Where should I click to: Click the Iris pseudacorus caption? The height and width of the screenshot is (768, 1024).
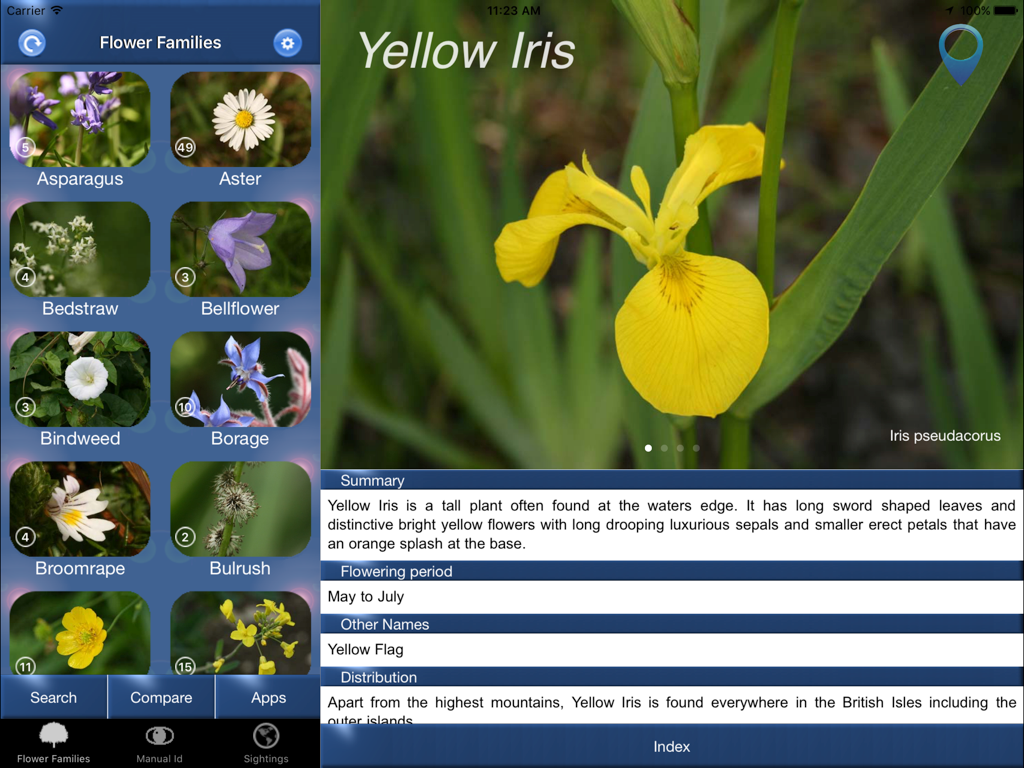coord(944,436)
